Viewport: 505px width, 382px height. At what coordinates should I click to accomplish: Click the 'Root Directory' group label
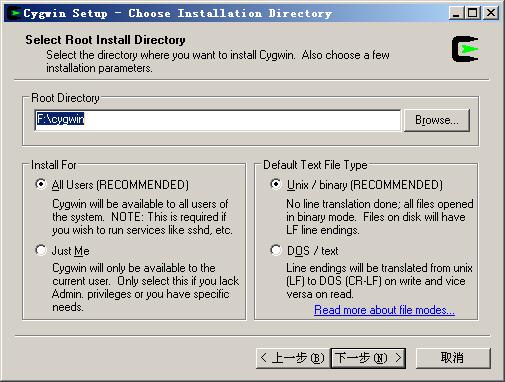65,98
